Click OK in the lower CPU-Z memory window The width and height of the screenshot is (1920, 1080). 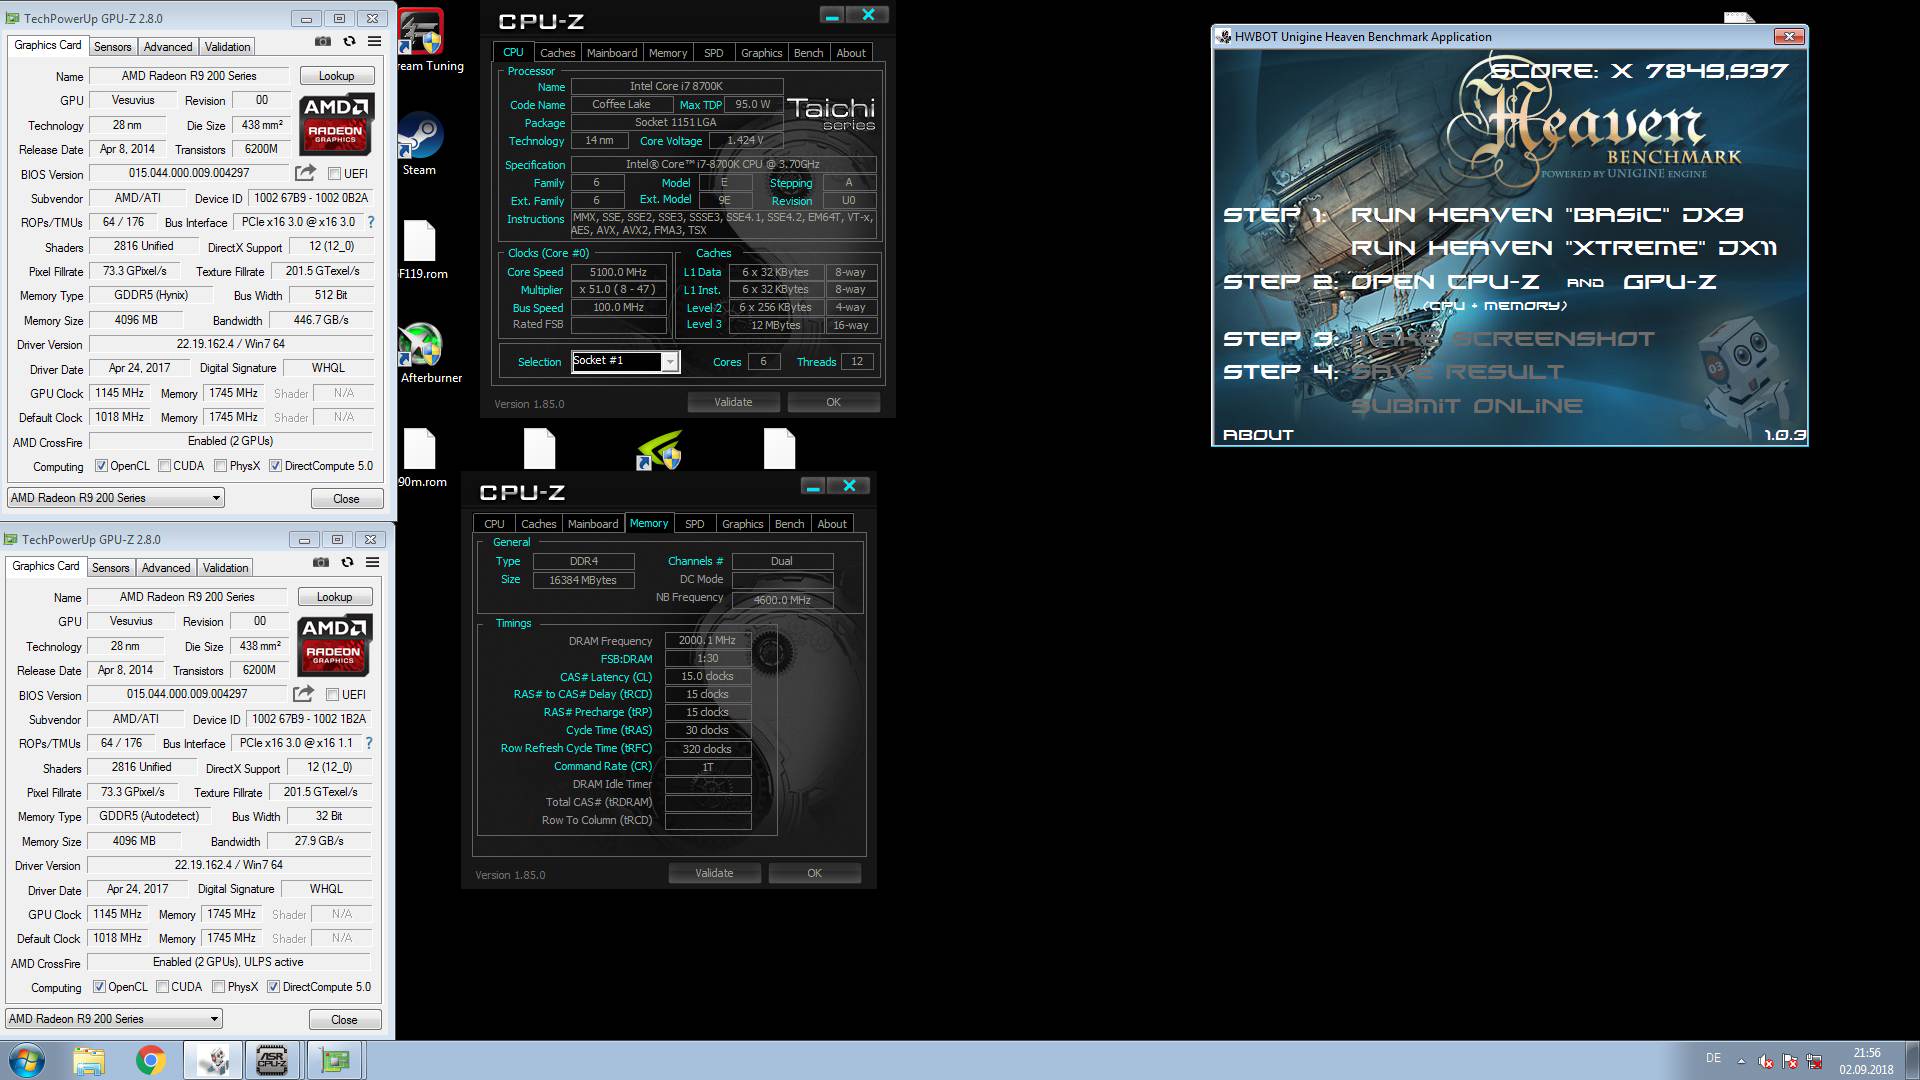pyautogui.click(x=815, y=873)
